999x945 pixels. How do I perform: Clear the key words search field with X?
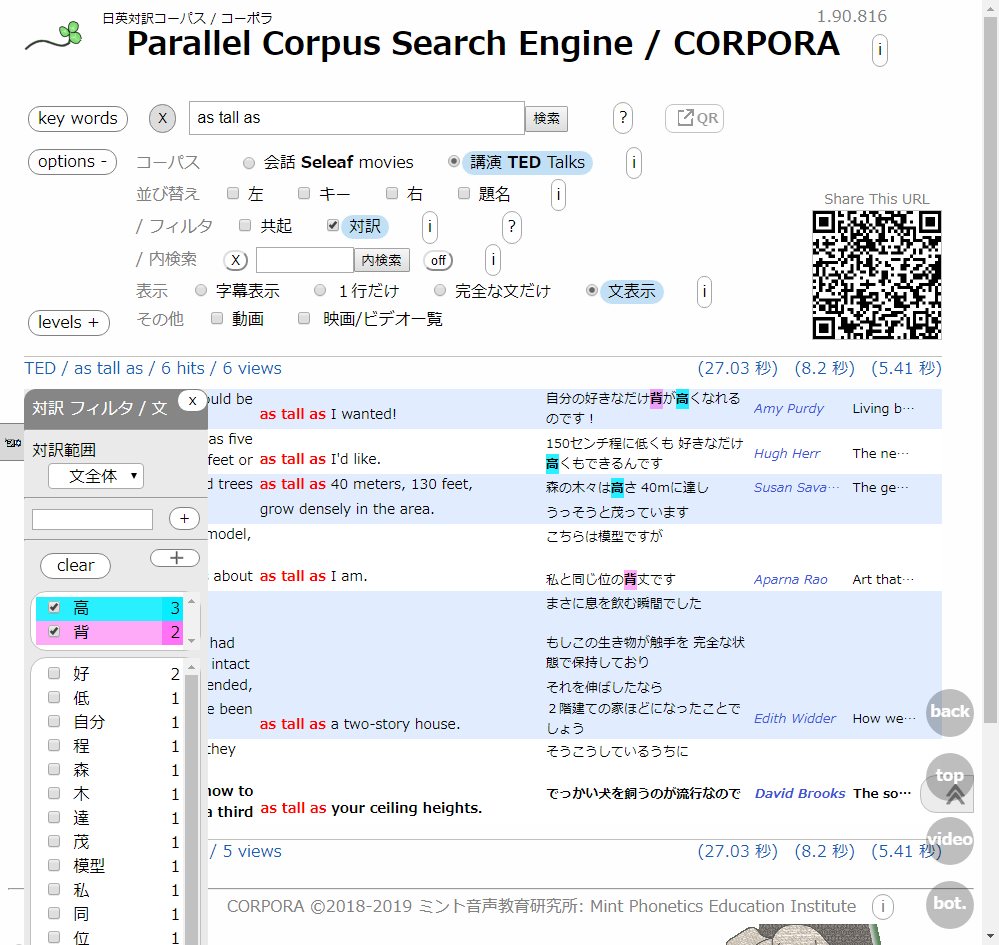(162, 118)
